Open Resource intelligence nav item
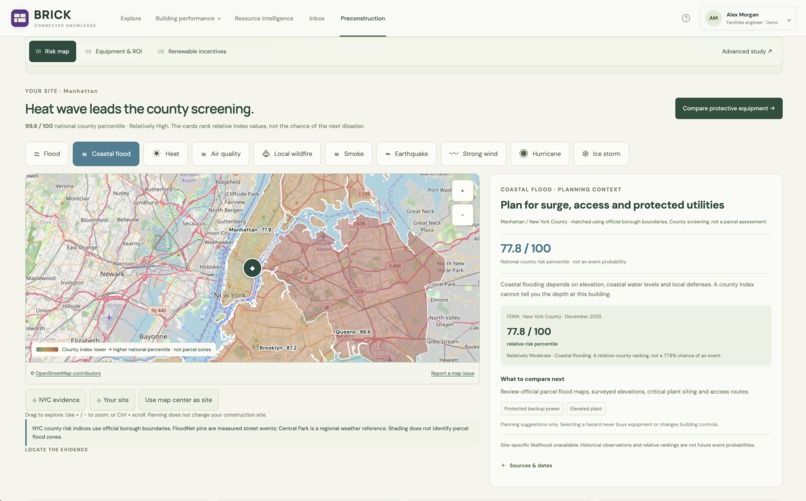Screen dimensions: 806x501 click(264, 18)
